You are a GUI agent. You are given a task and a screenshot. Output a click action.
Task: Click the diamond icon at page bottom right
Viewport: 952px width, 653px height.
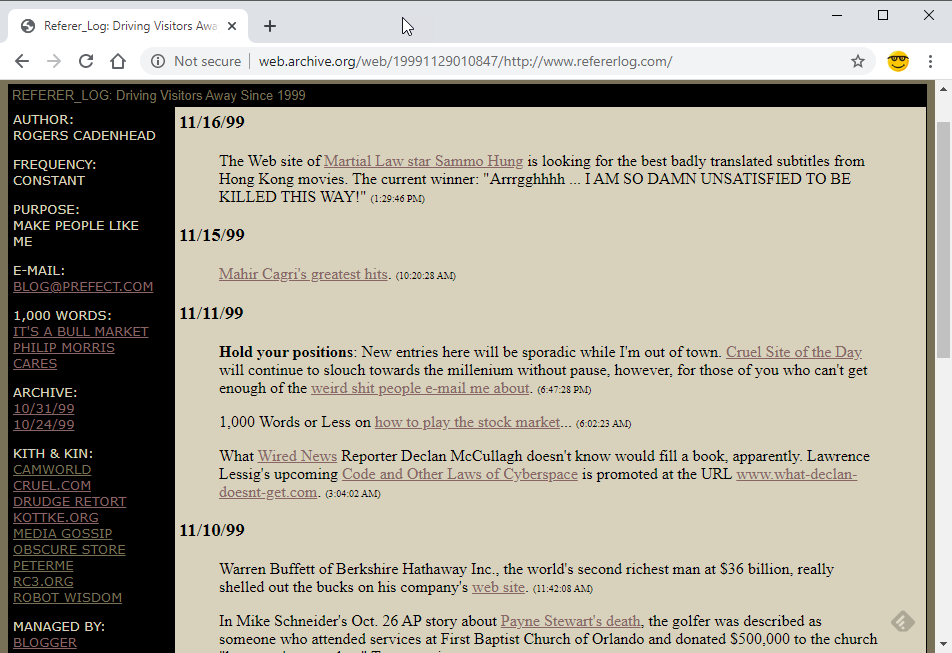(903, 621)
